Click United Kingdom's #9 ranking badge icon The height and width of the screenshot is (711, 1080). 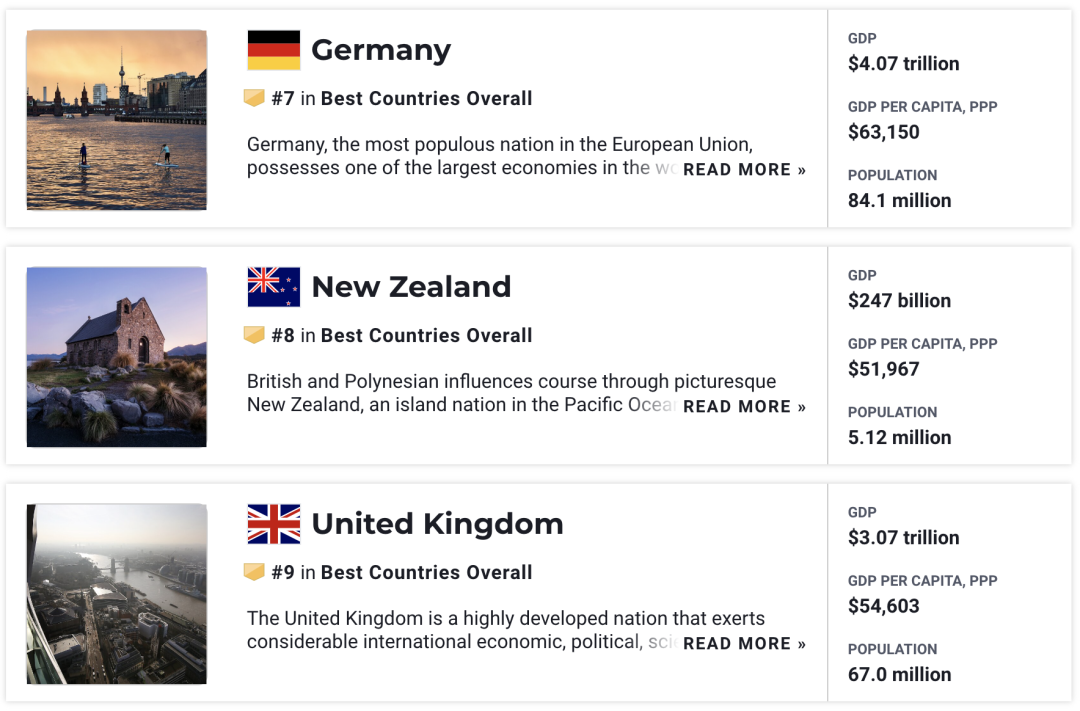tap(254, 572)
